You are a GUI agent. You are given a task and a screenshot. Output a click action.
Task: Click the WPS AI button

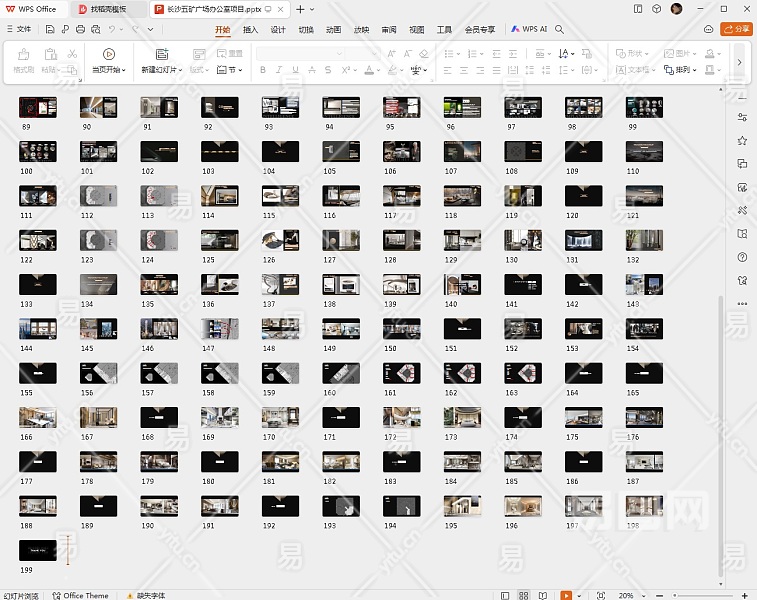click(x=530, y=30)
